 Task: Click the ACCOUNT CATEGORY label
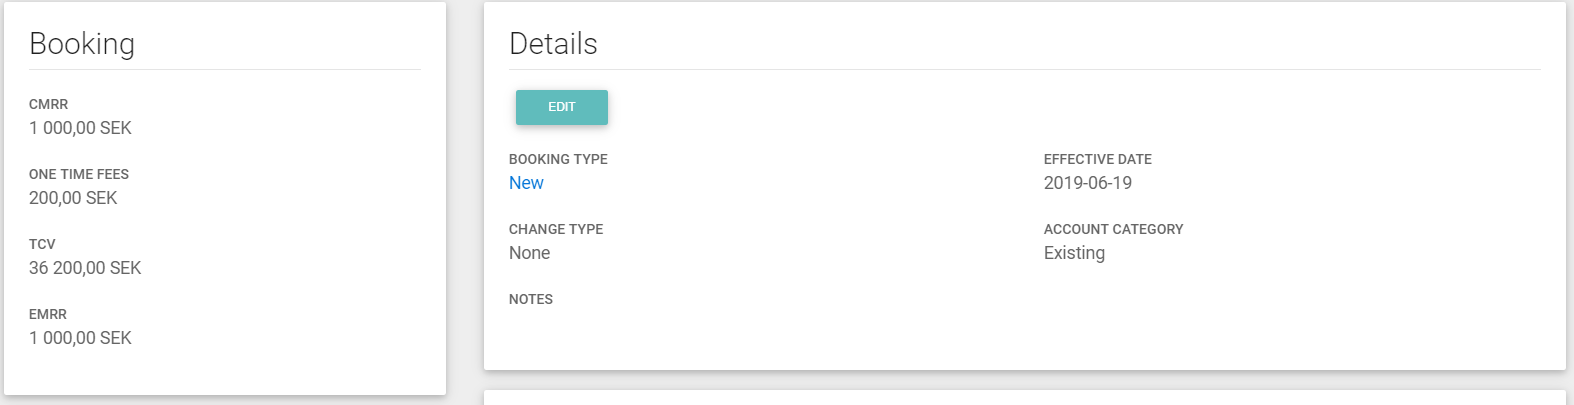(x=1113, y=229)
